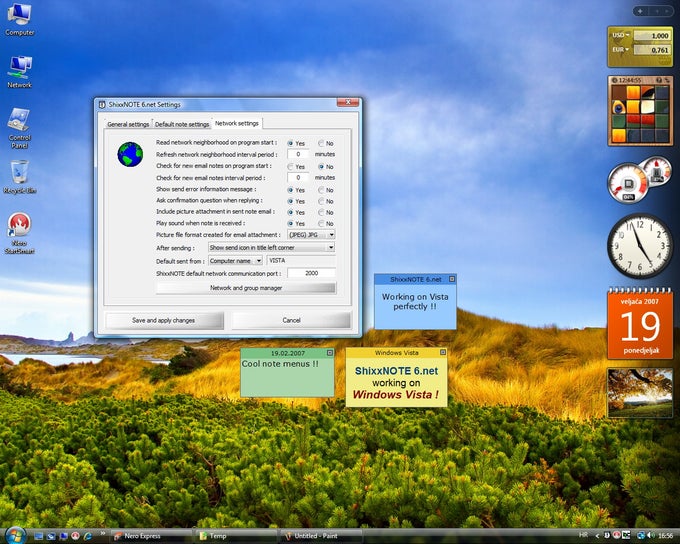Click menu box icon on yellow Windows Vista note
The height and width of the screenshot is (544, 680).
[x=443, y=352]
